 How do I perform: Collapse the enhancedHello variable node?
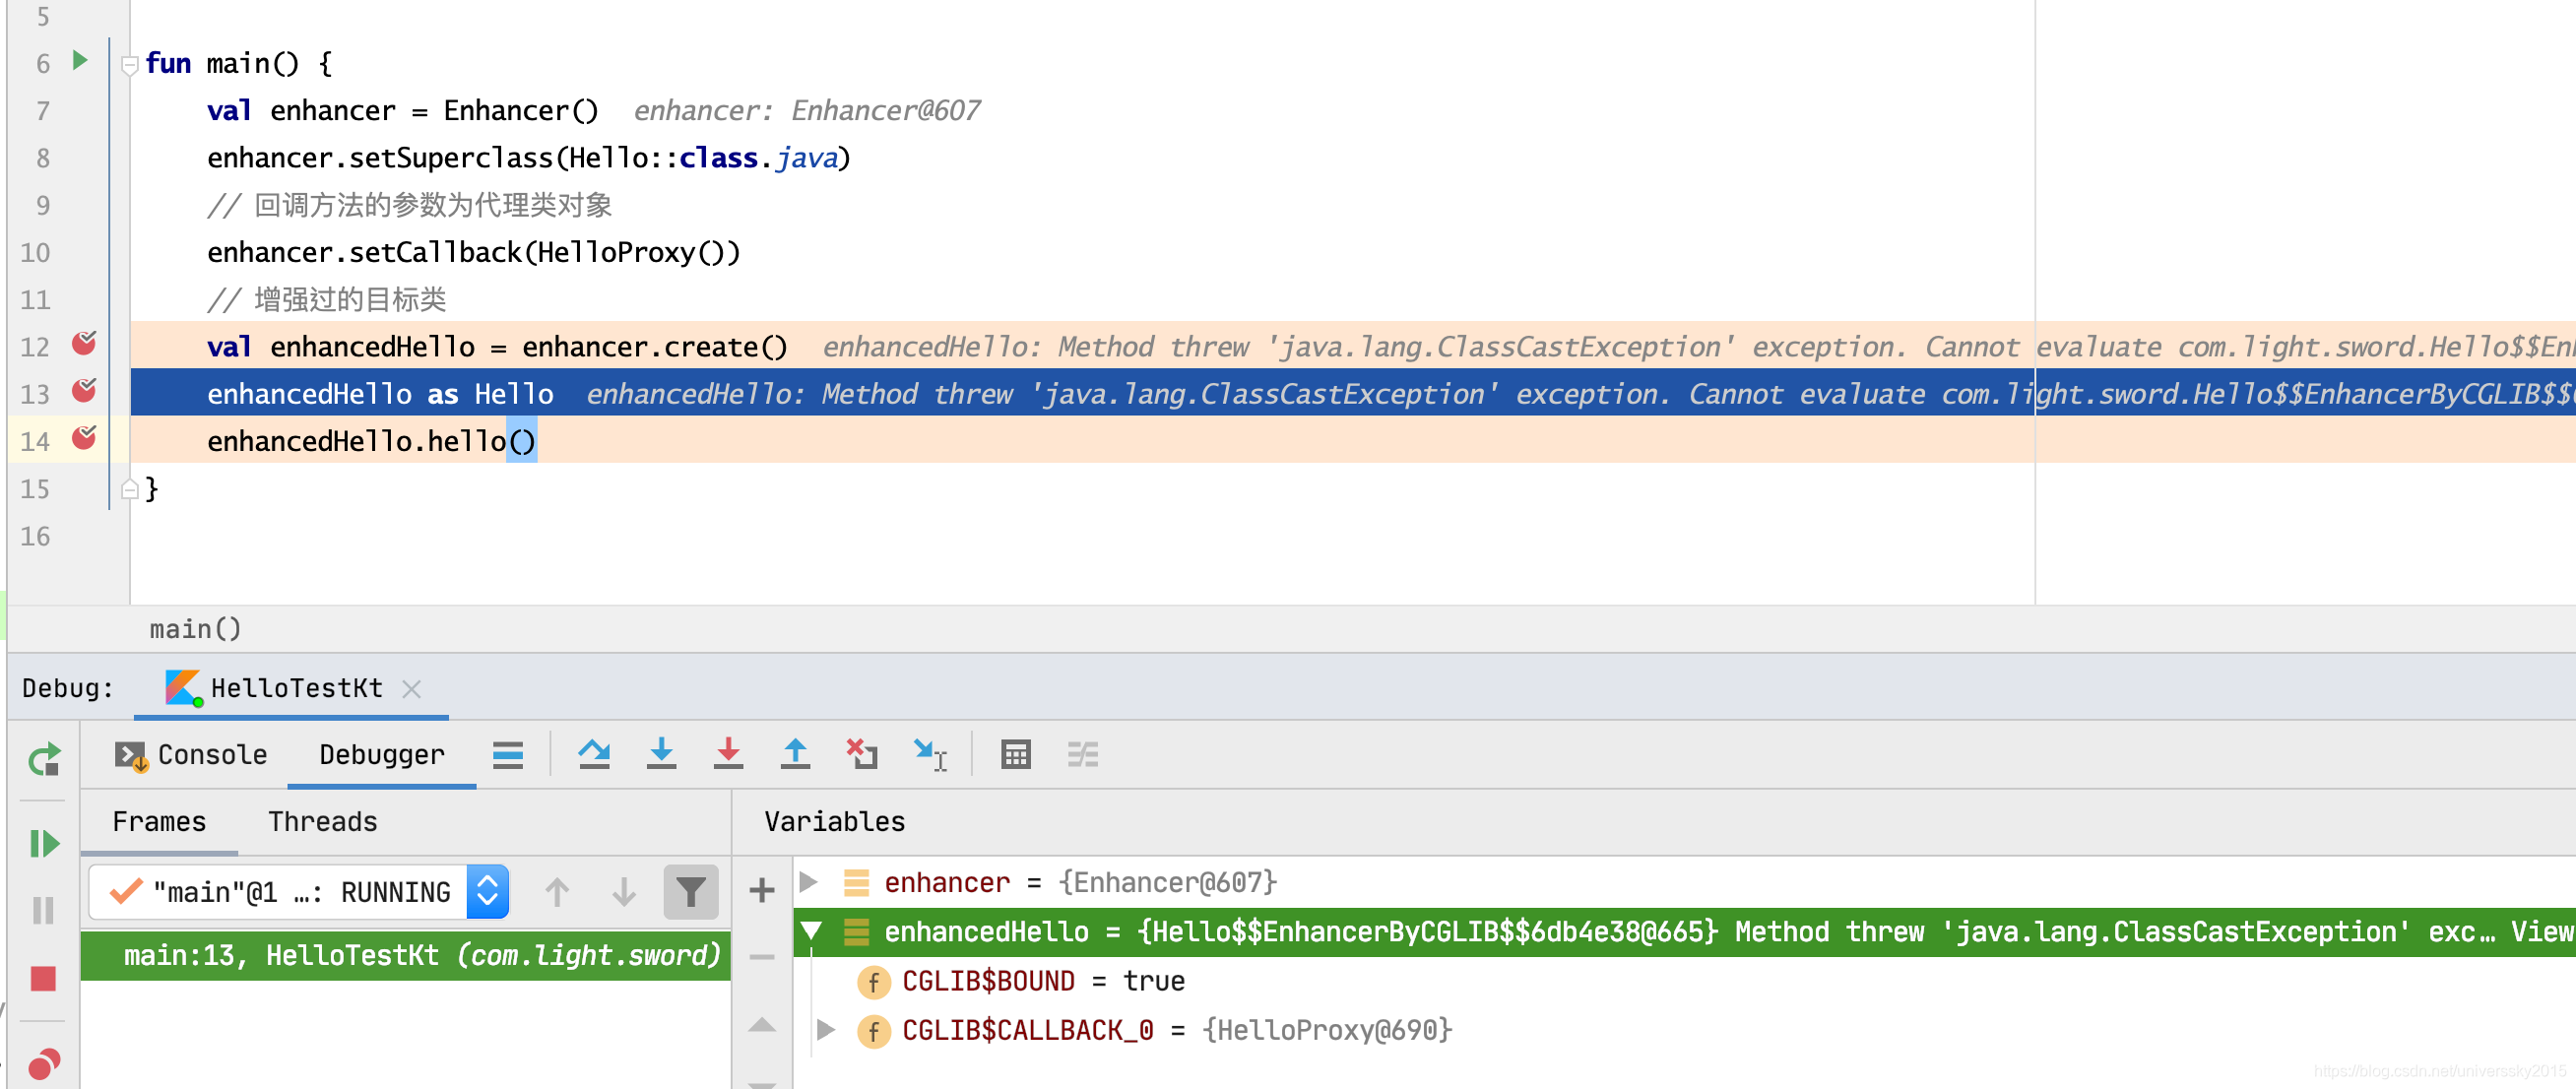(810, 931)
